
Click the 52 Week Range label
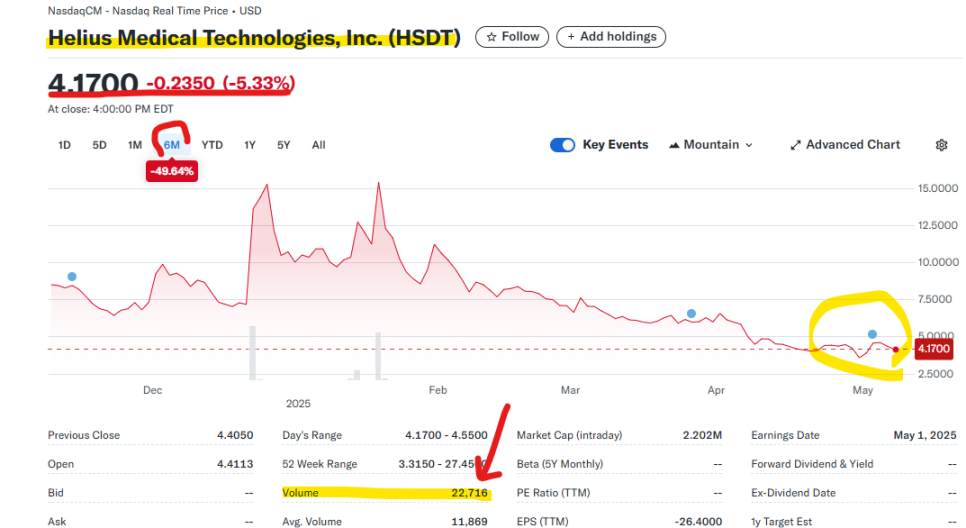[x=320, y=464]
